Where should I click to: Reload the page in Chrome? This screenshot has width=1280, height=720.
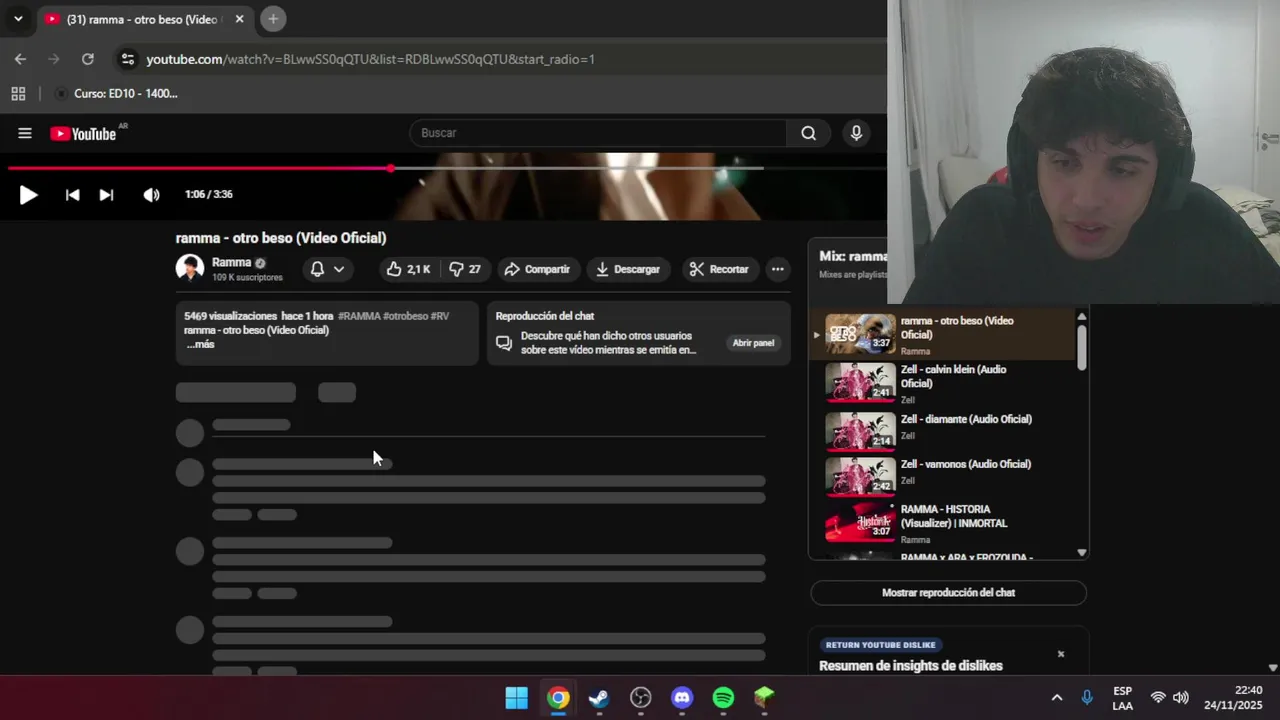(x=87, y=59)
